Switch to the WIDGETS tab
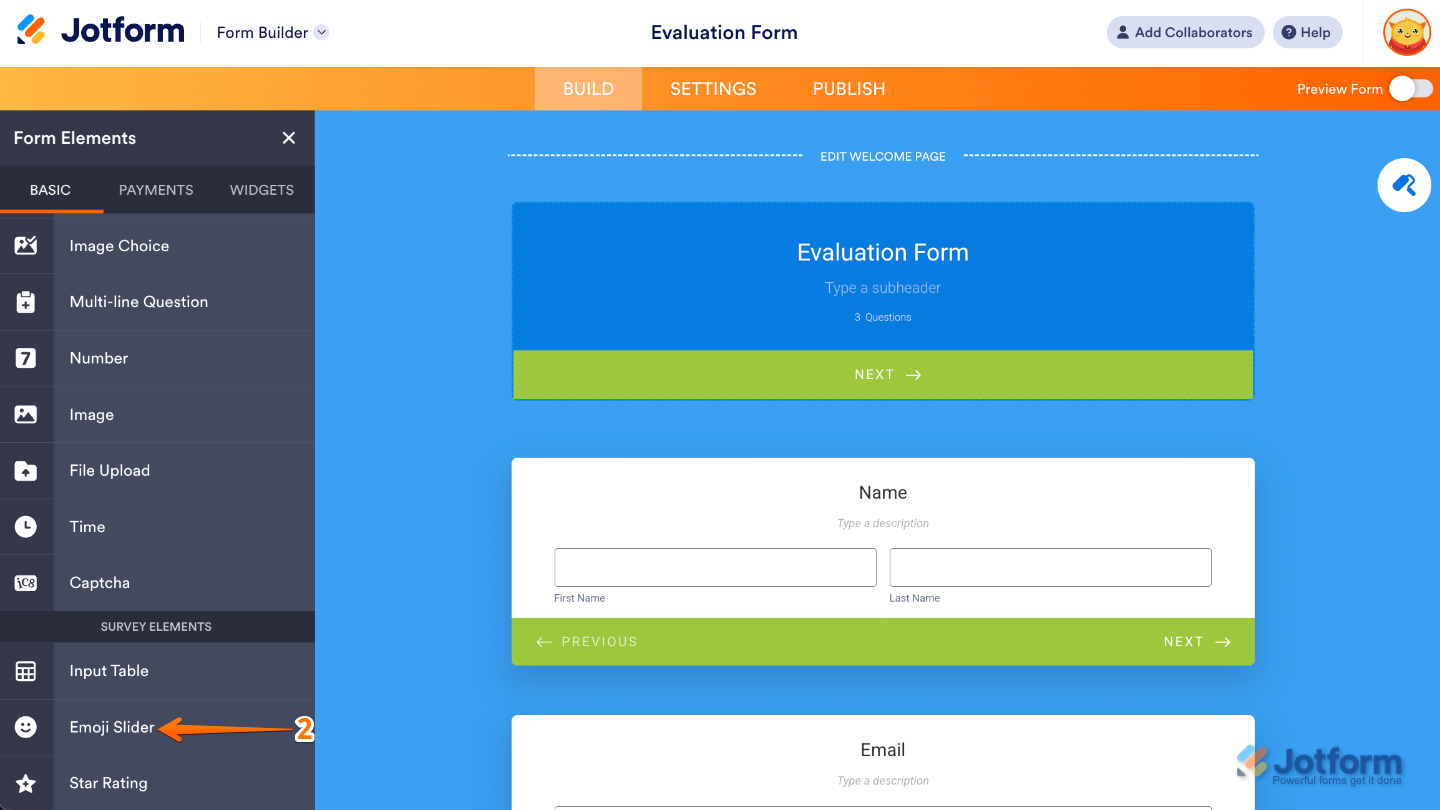1440x810 pixels. (x=260, y=190)
